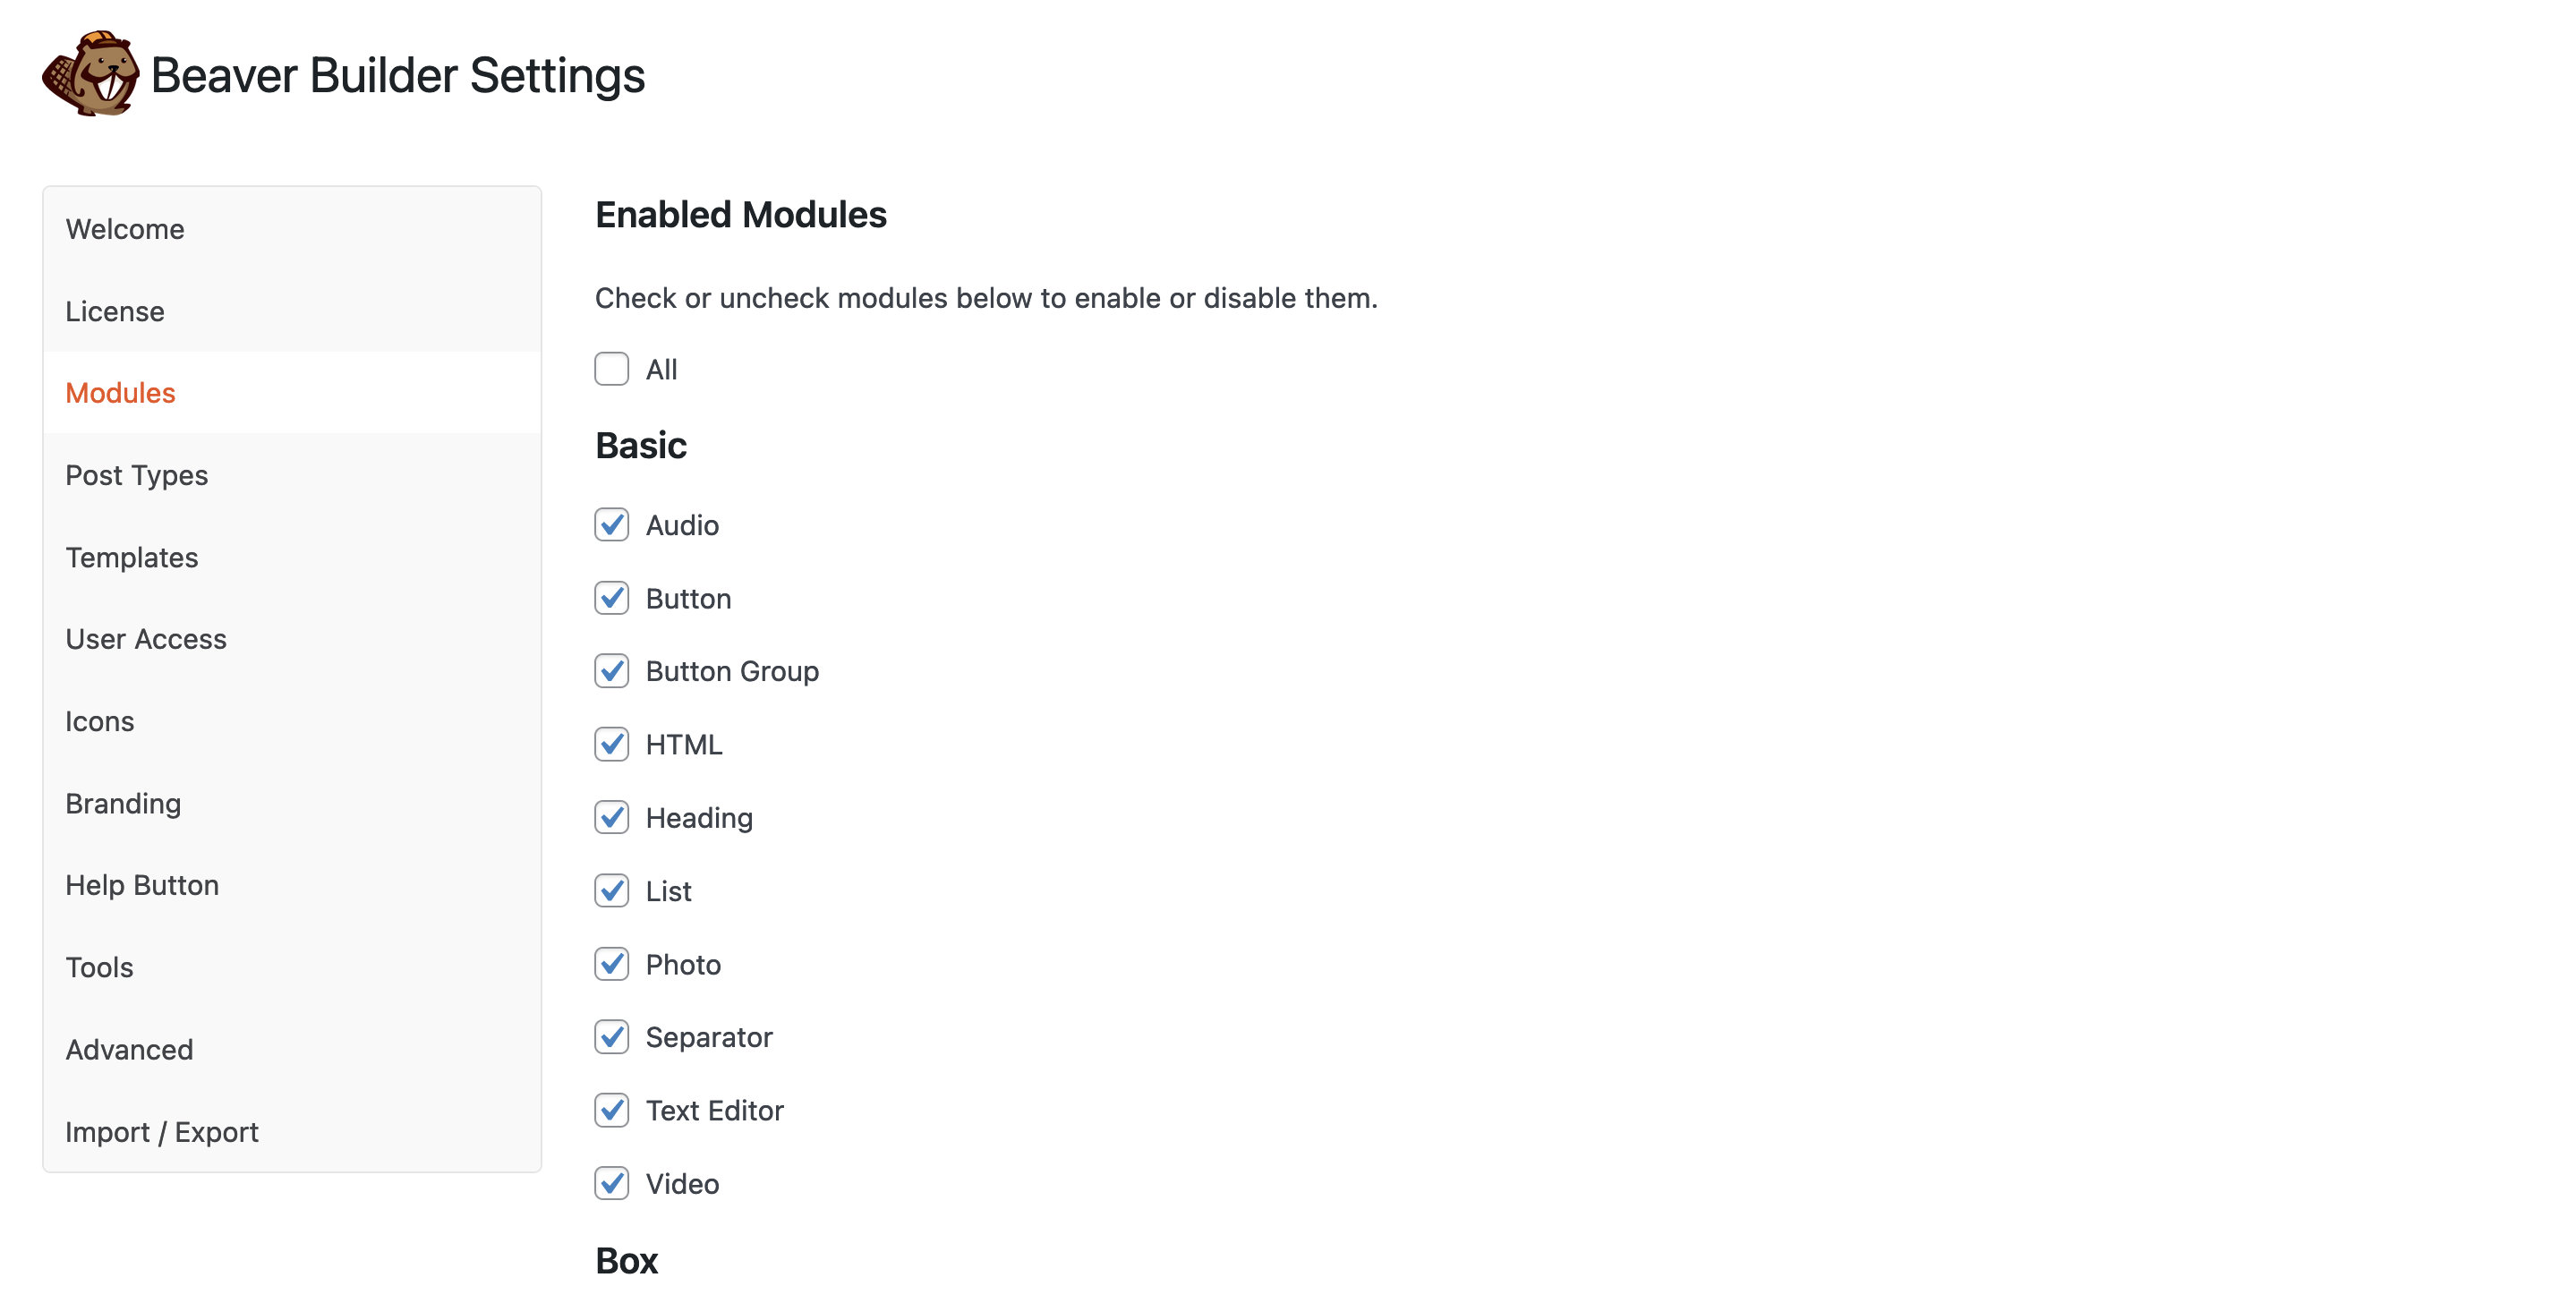Open the License settings section
Screen dimensions: 2576x1303
tap(115, 309)
